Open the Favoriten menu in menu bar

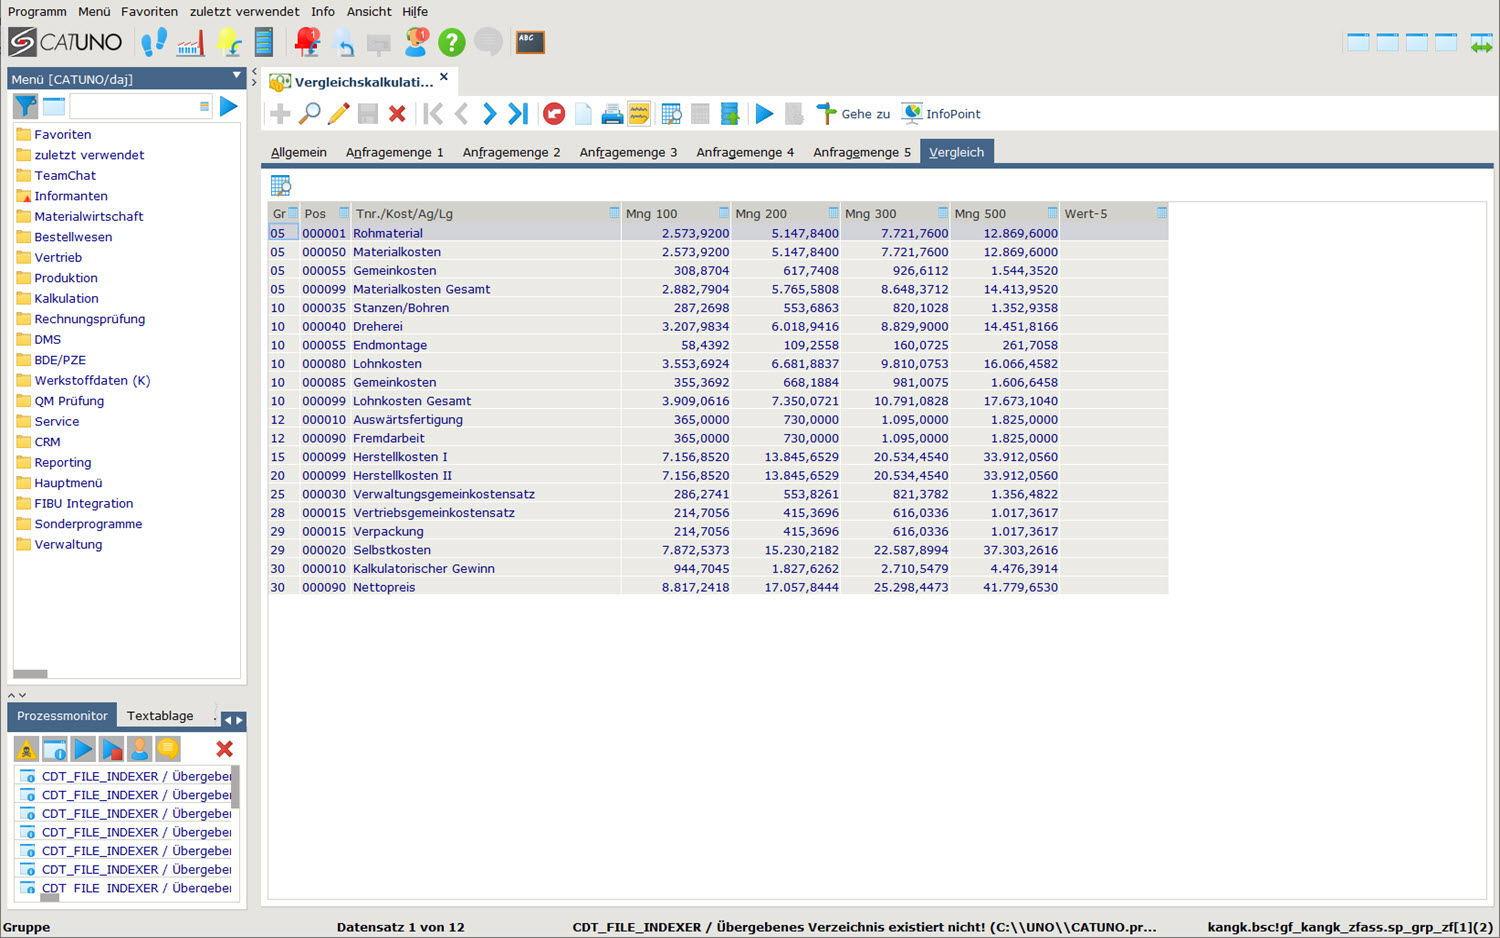click(149, 12)
